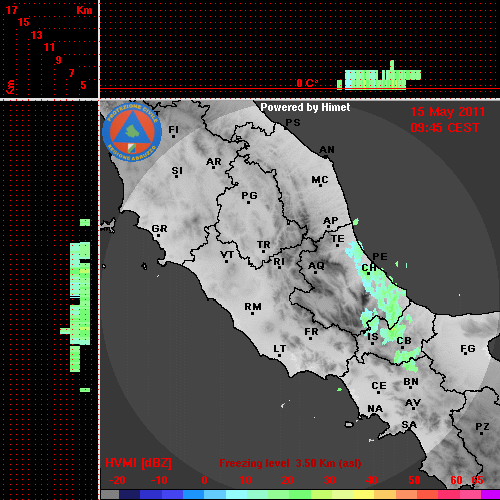Click the 30 value on dBZ scale
This screenshot has height=500, width=500.
[x=329, y=480]
